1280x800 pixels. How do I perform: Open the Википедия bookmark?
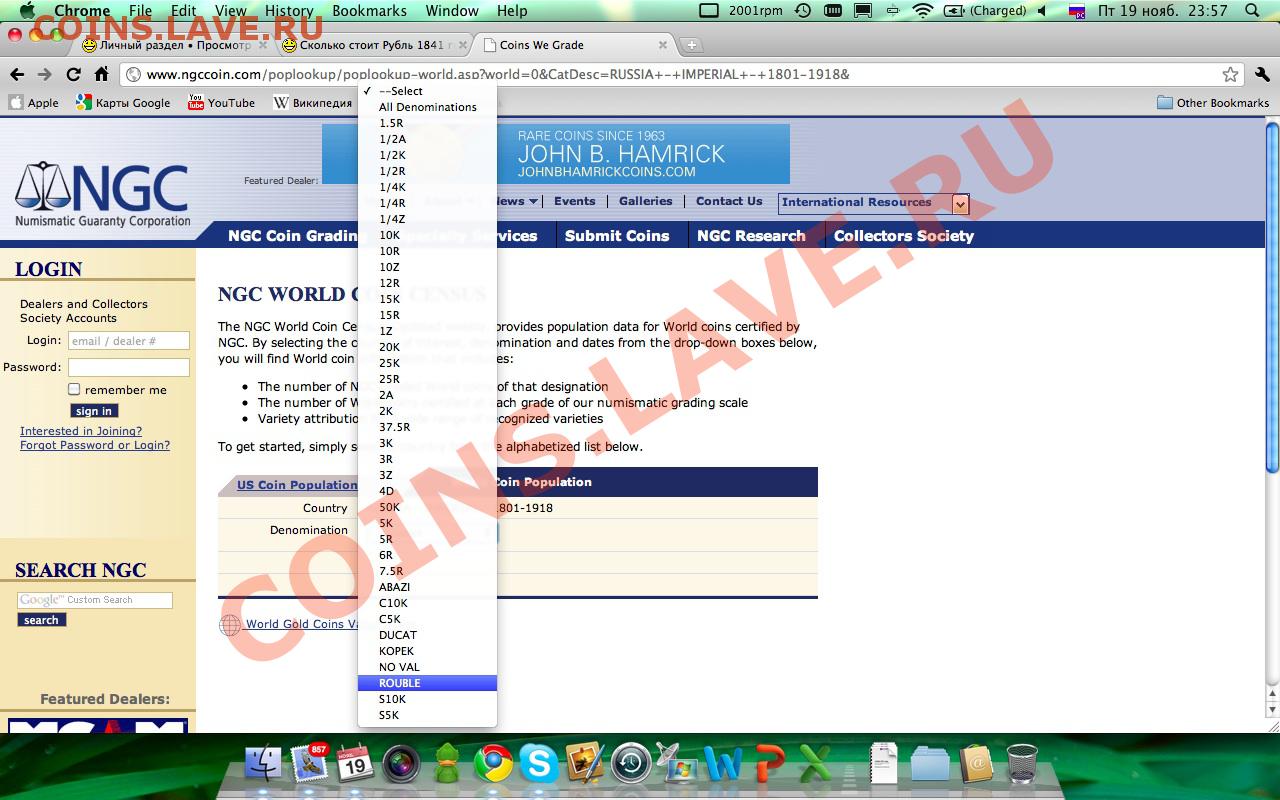313,103
